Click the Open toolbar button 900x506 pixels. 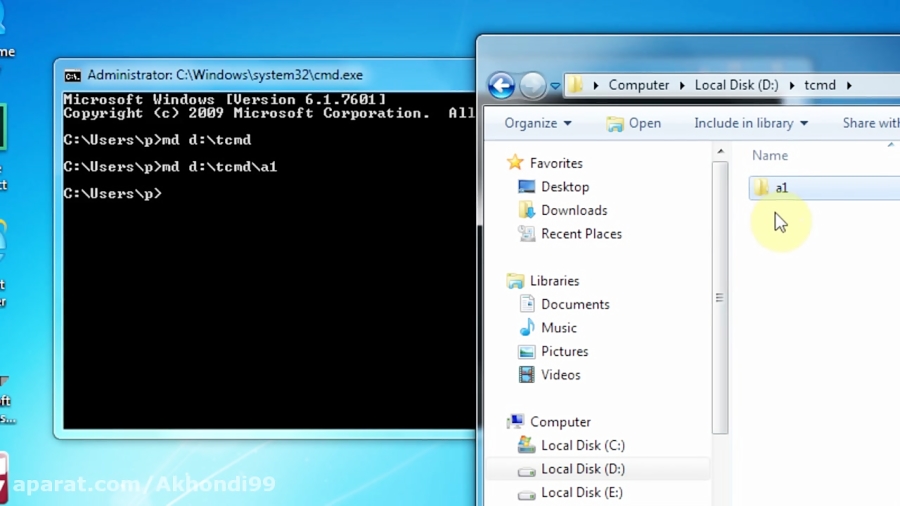coord(634,123)
